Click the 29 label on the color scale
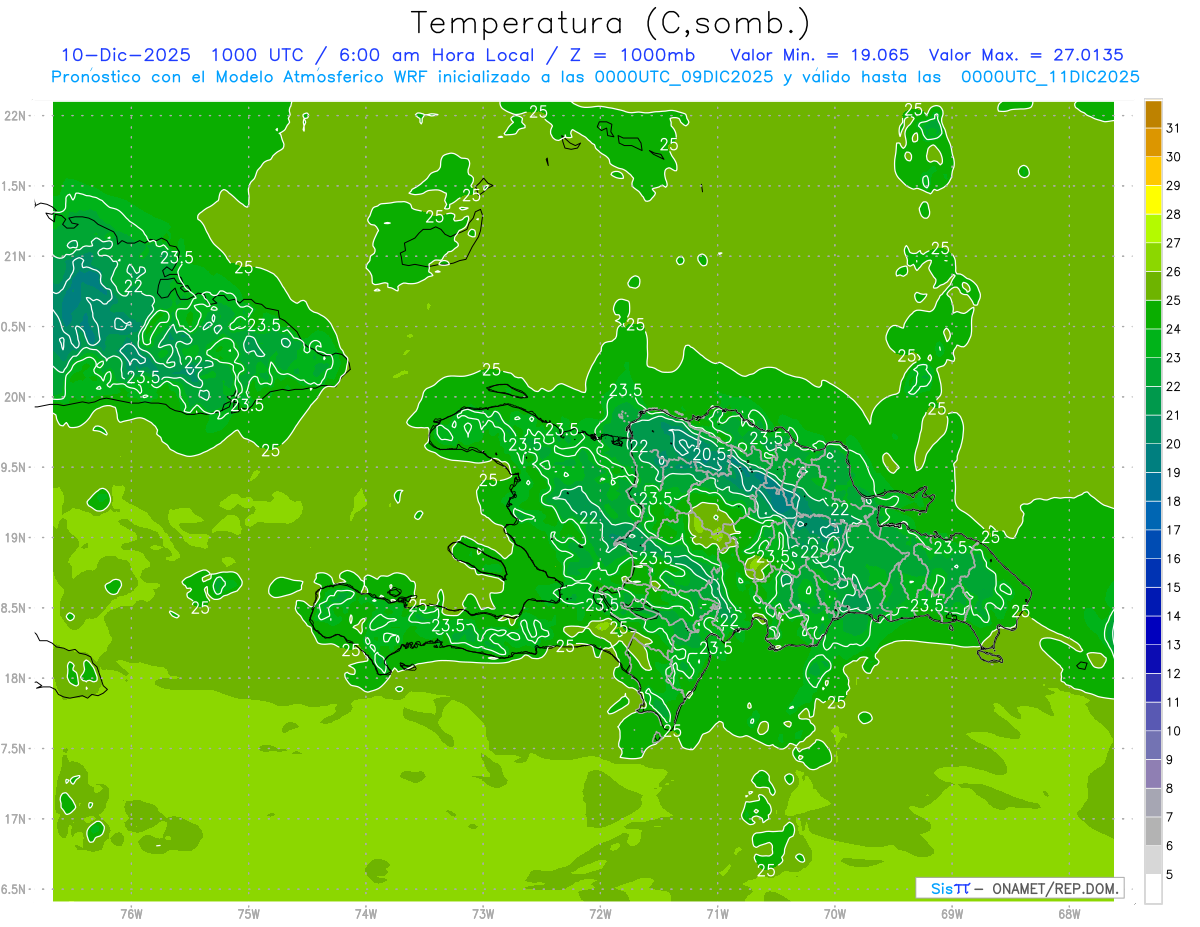The image size is (1200, 927). point(1173,185)
